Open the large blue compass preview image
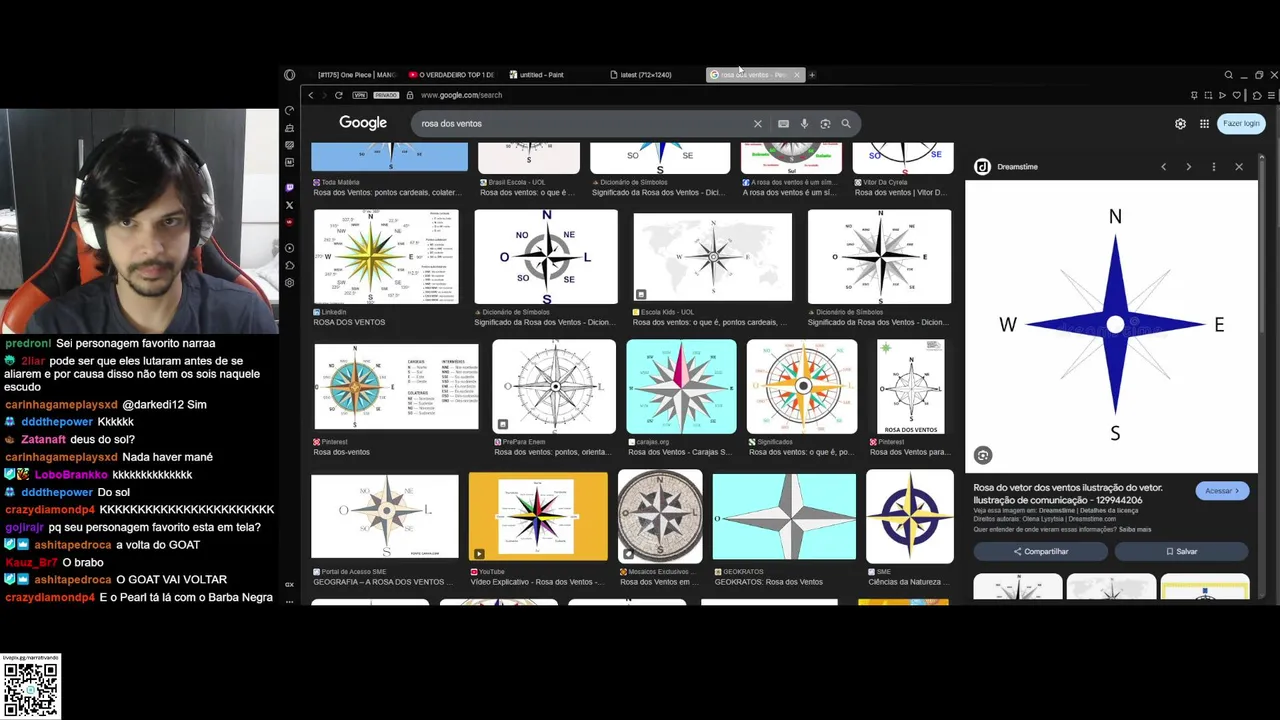Screen dimensions: 1280x720 tap(1112, 326)
